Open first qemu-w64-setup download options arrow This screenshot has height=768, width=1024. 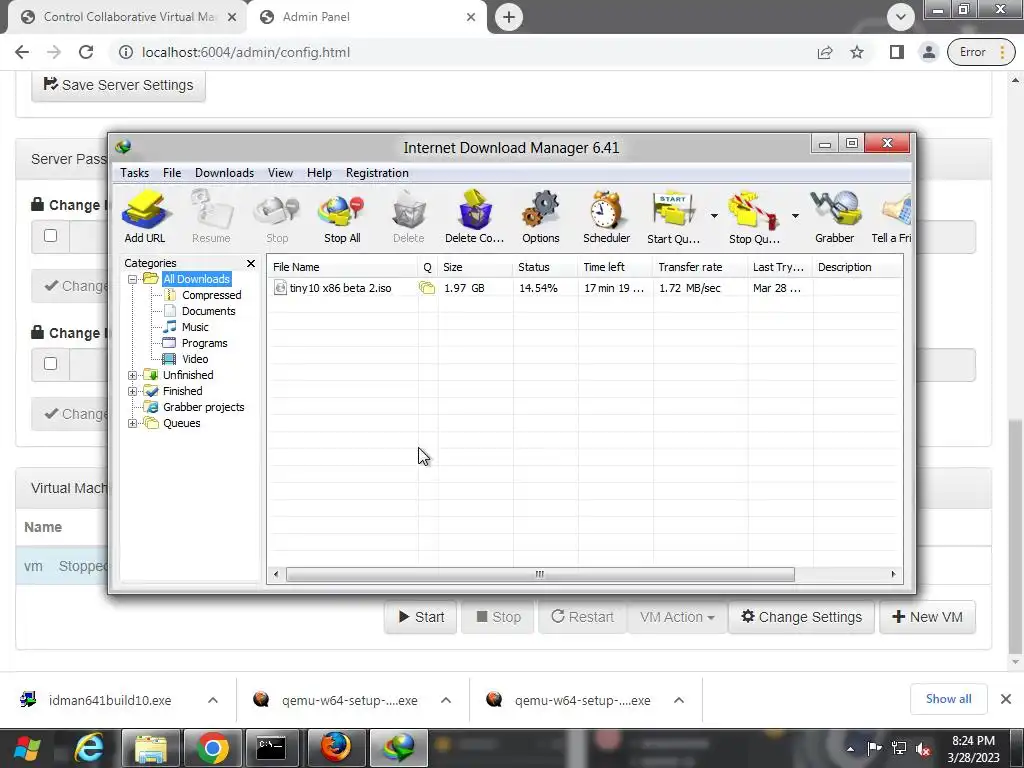tap(446, 700)
